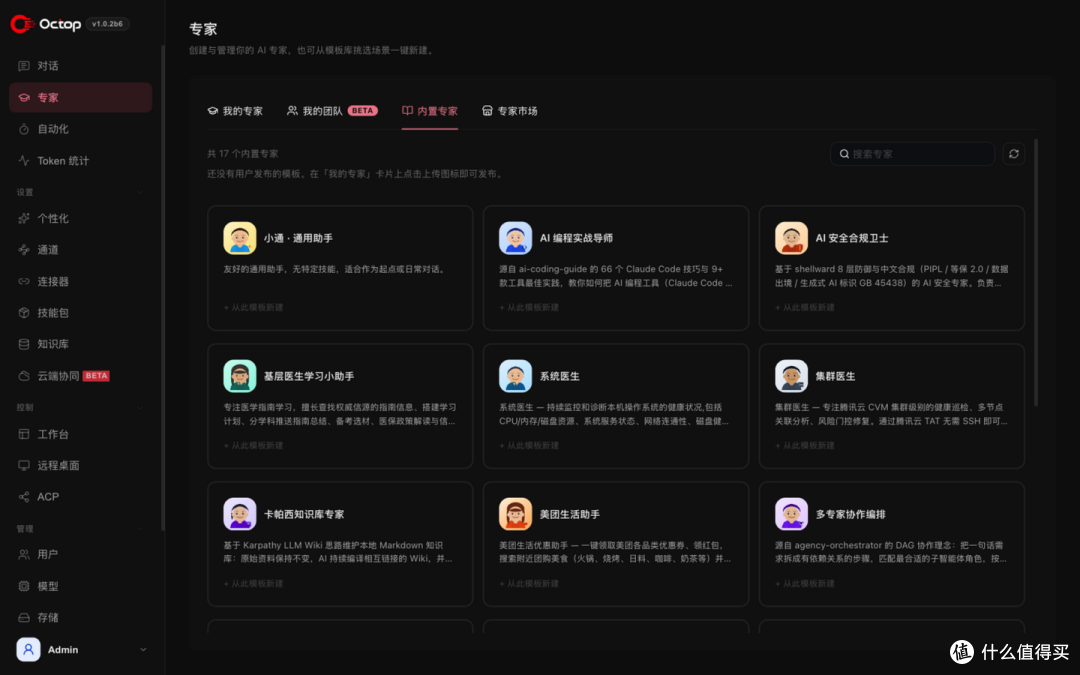1080x675 pixels.
Task: Switch to the 我的团队 BETA tab
Action: (332, 111)
